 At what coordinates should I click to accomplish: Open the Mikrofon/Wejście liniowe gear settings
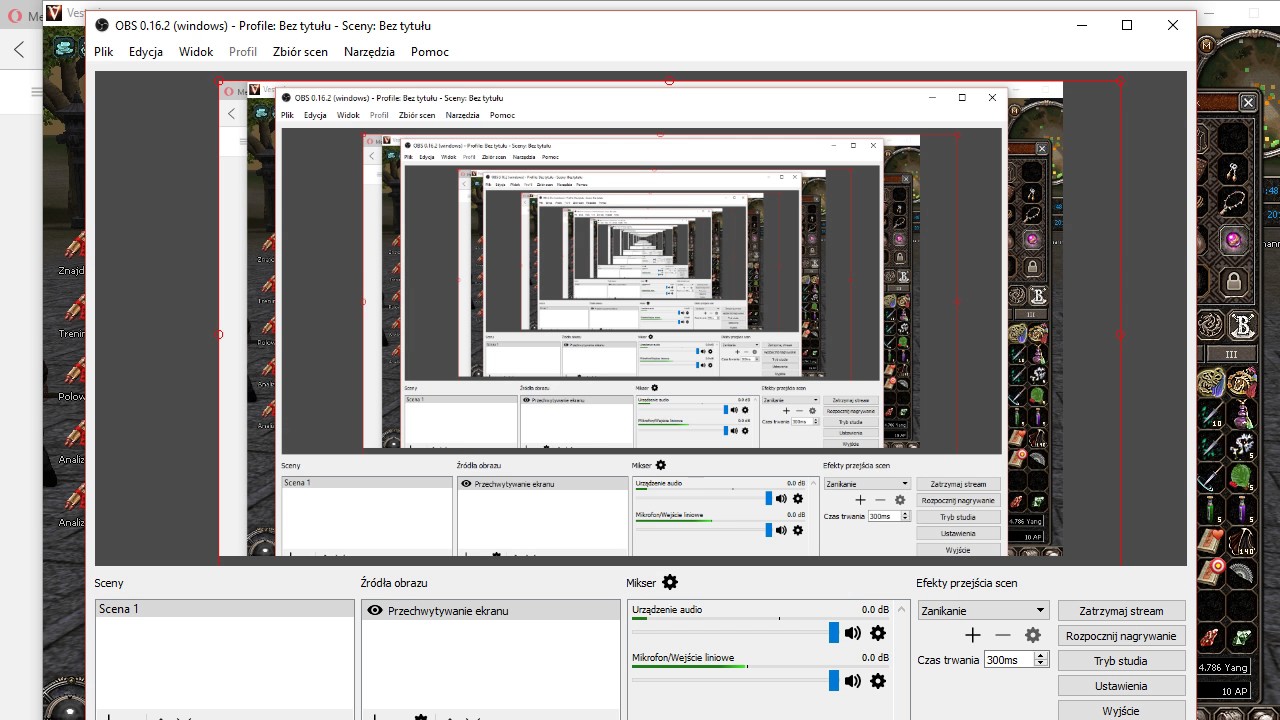(878, 681)
